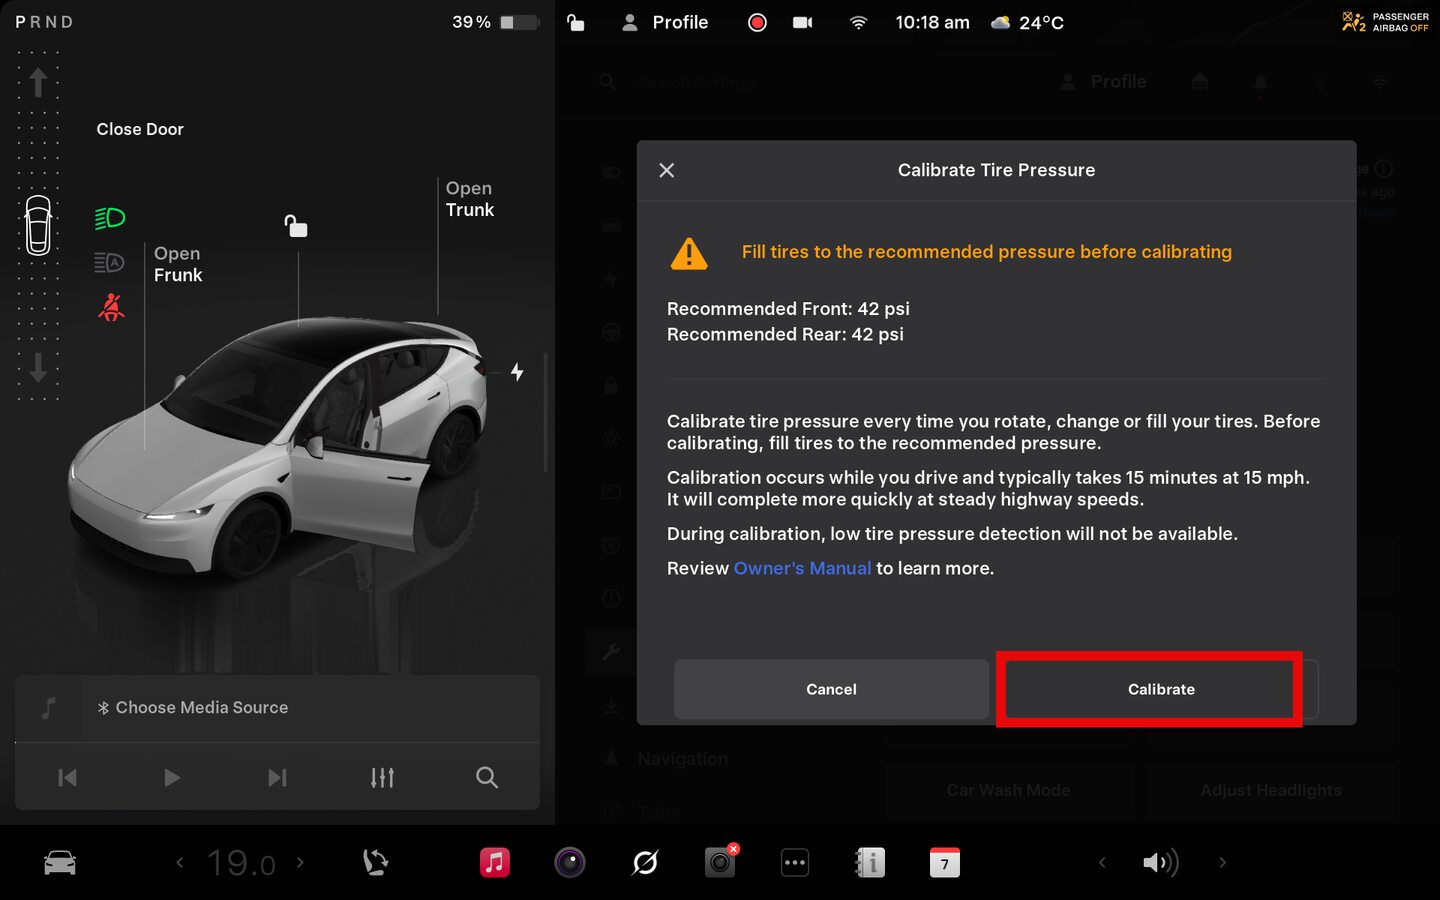The width and height of the screenshot is (1440, 900).
Task: Decrease cabin temperature with left arrow
Action: [180, 862]
